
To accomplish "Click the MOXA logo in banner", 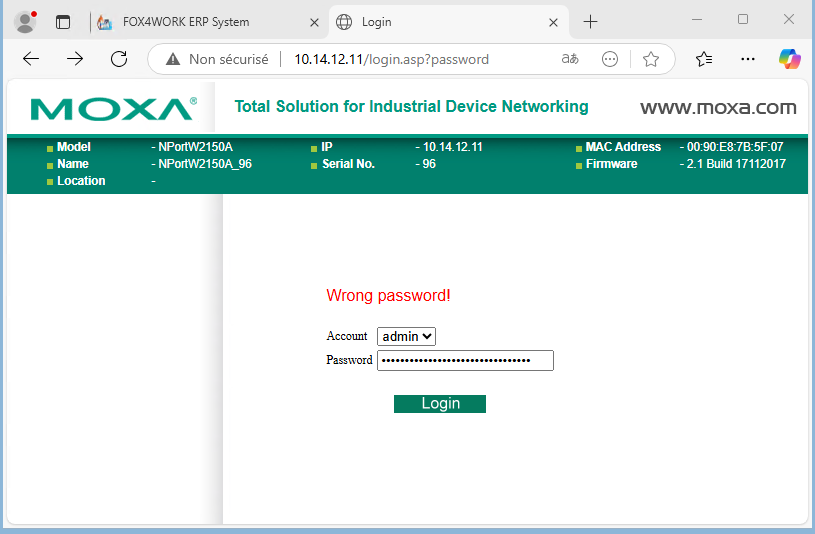I will tap(112, 109).
